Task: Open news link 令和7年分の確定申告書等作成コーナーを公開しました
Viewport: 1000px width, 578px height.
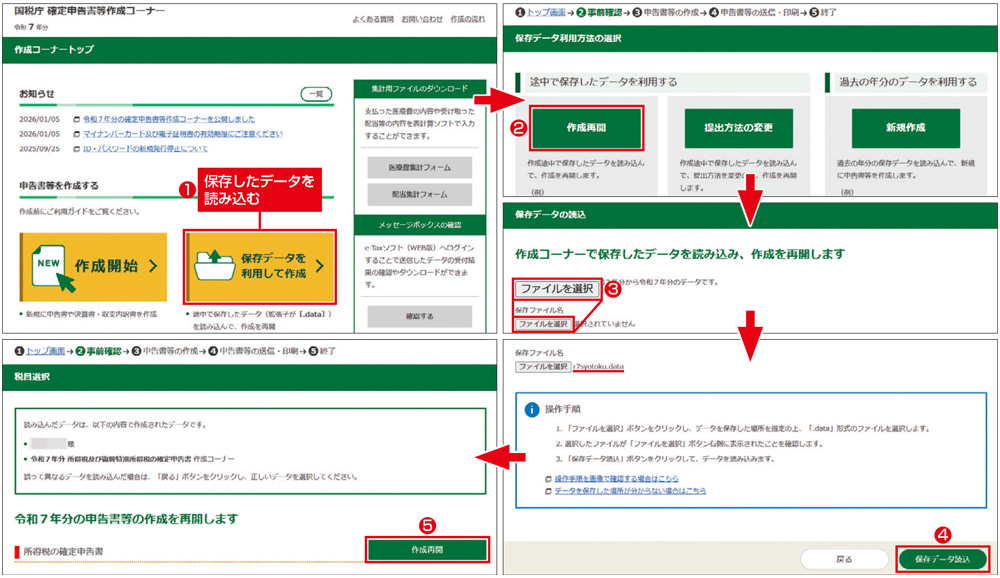Action: click(168, 119)
